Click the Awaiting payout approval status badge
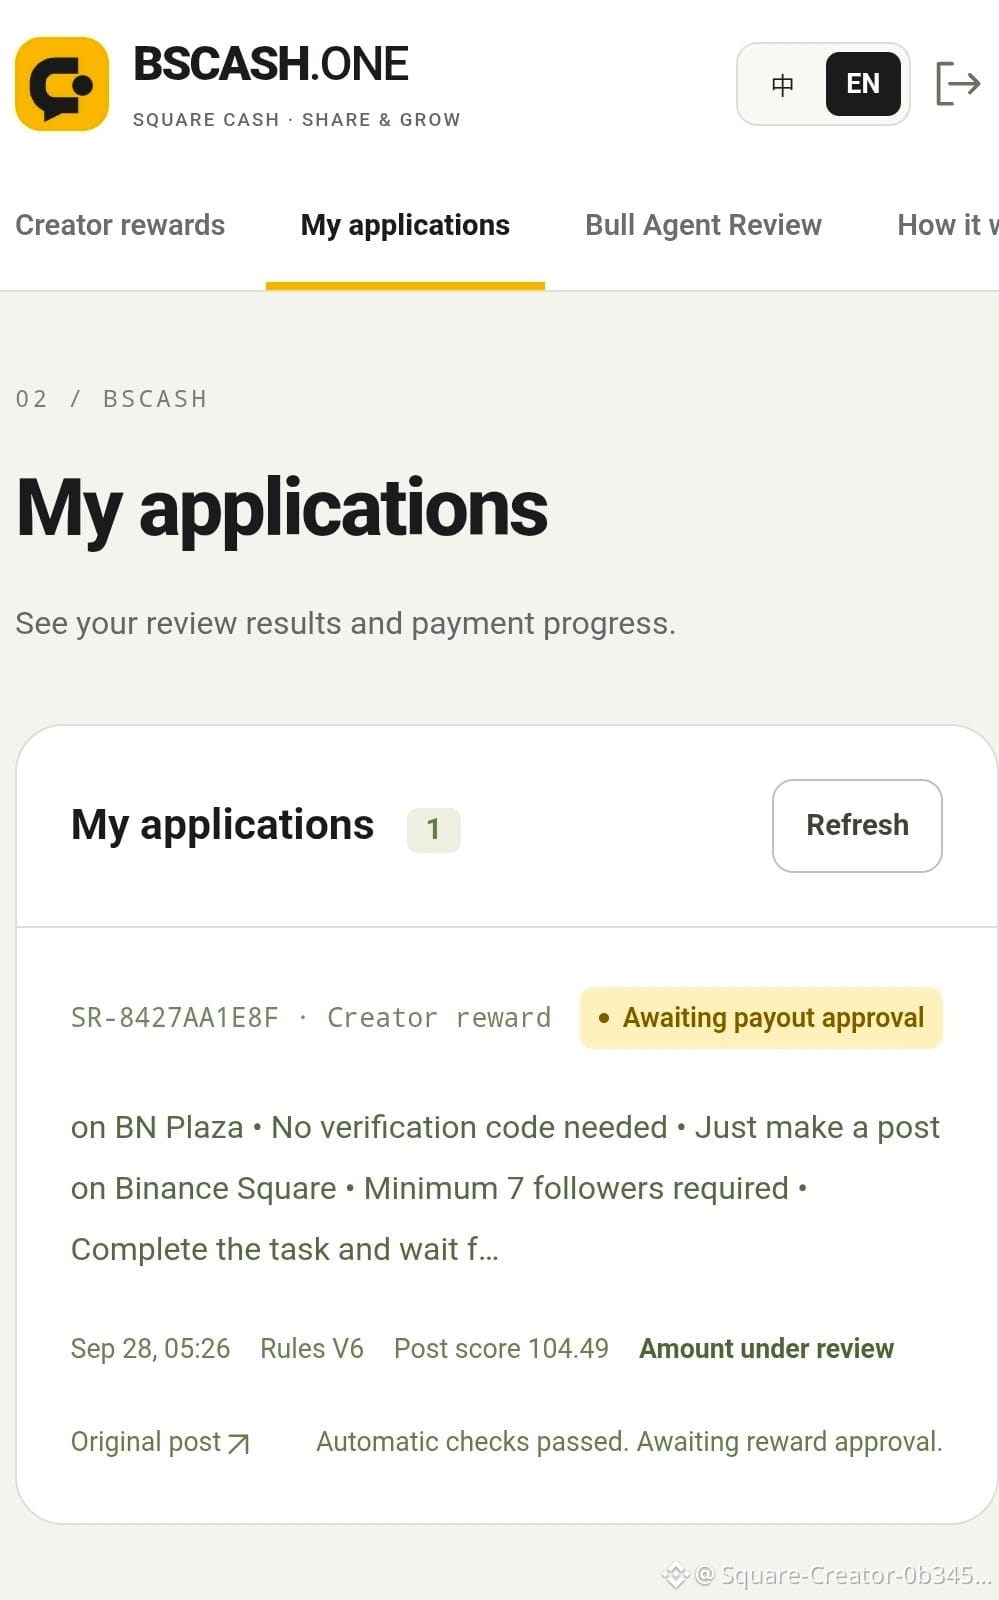Viewport: 999px width, 1600px height. click(x=761, y=1018)
